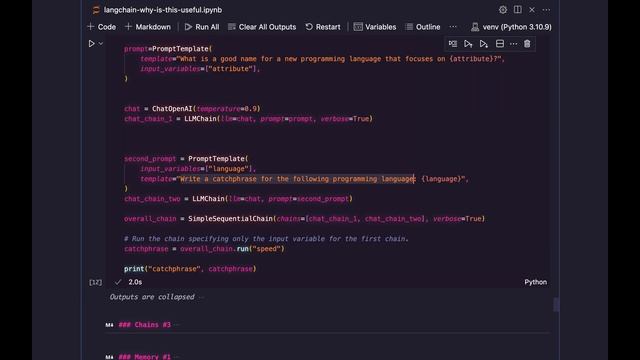Click the 'input_variables=["attribute"],' line
This screenshot has height=360, width=640.
point(200,69)
